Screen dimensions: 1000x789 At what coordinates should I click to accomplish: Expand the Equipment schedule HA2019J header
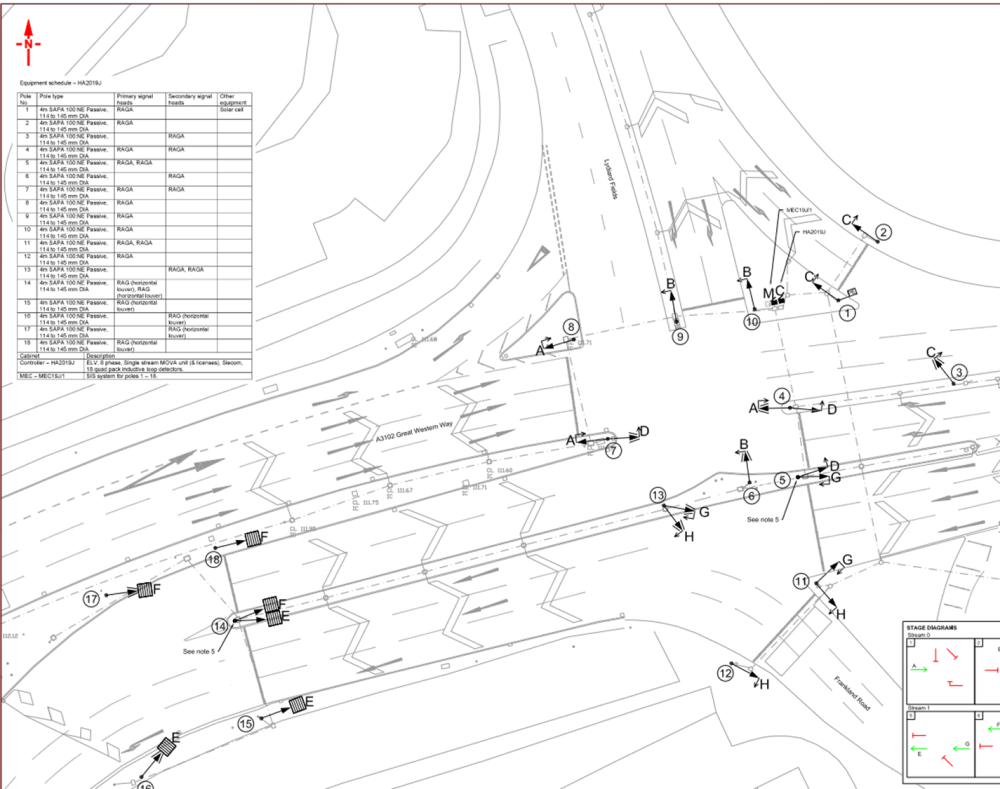coord(60,81)
